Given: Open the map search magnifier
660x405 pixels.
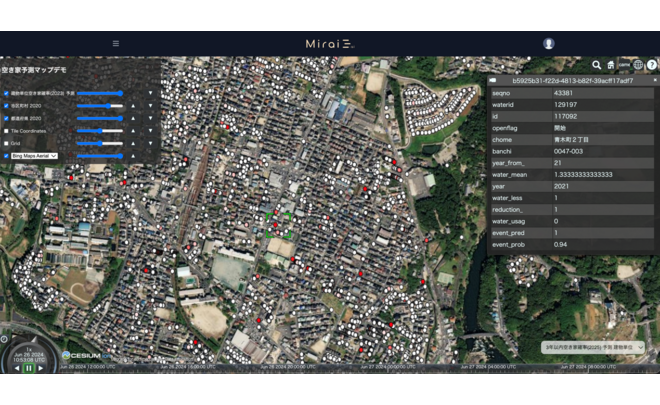Looking at the screenshot, I should 597,64.
